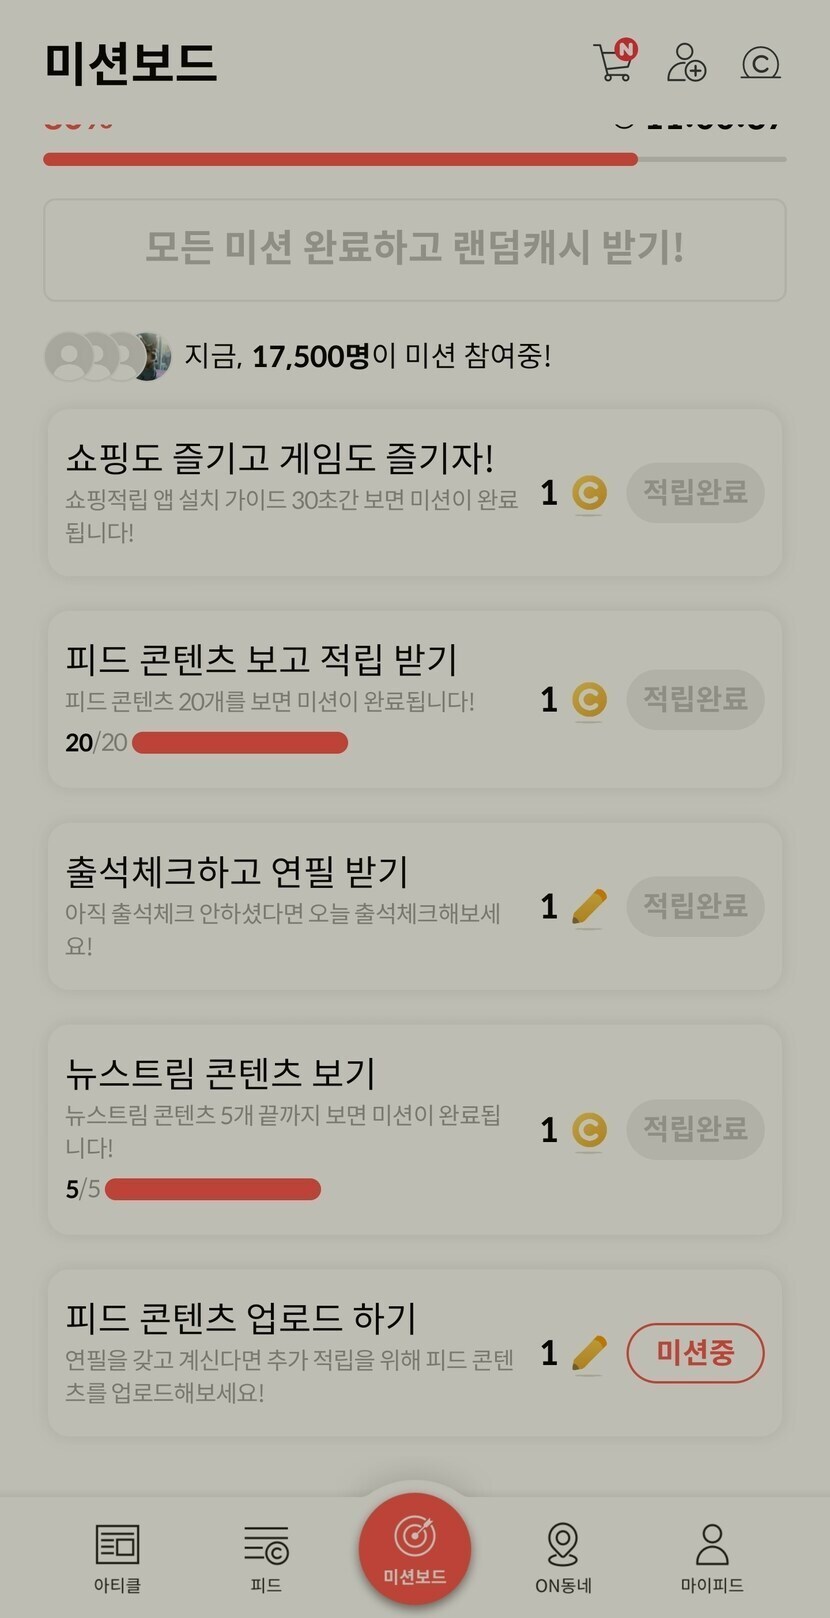Click the overall mission progress bar

pyautogui.click(x=414, y=159)
